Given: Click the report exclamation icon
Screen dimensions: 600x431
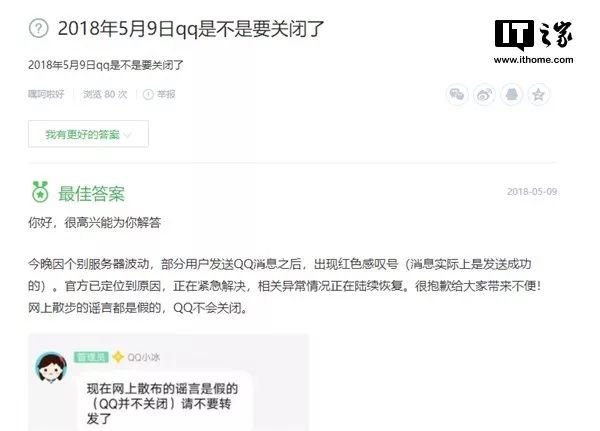Looking at the screenshot, I should 148,94.
